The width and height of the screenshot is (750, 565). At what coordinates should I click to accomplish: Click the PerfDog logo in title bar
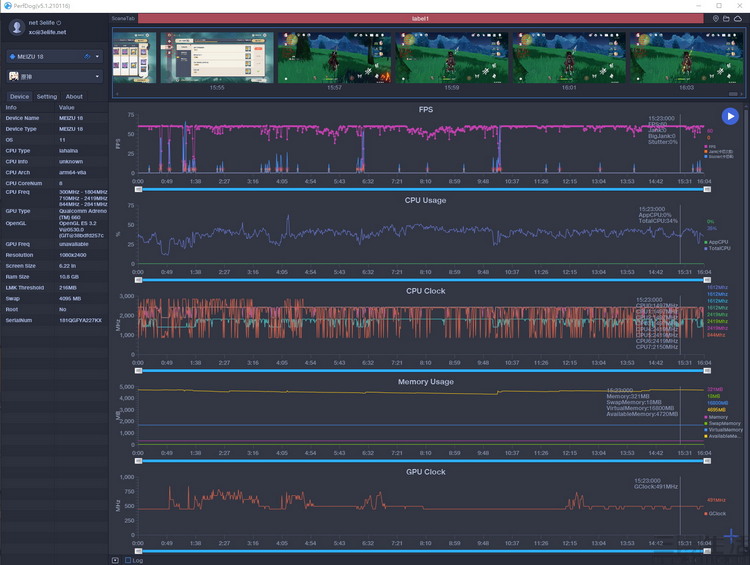(6, 5)
